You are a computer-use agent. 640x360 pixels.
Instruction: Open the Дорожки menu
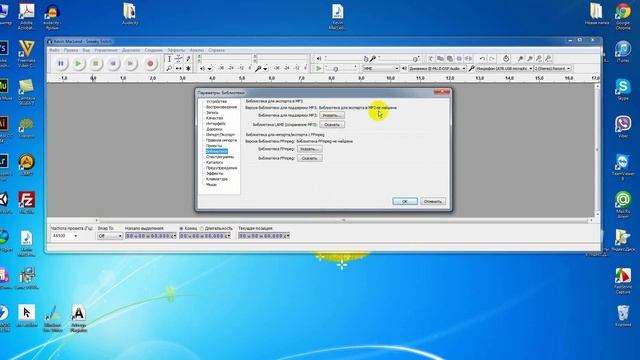pos(131,50)
